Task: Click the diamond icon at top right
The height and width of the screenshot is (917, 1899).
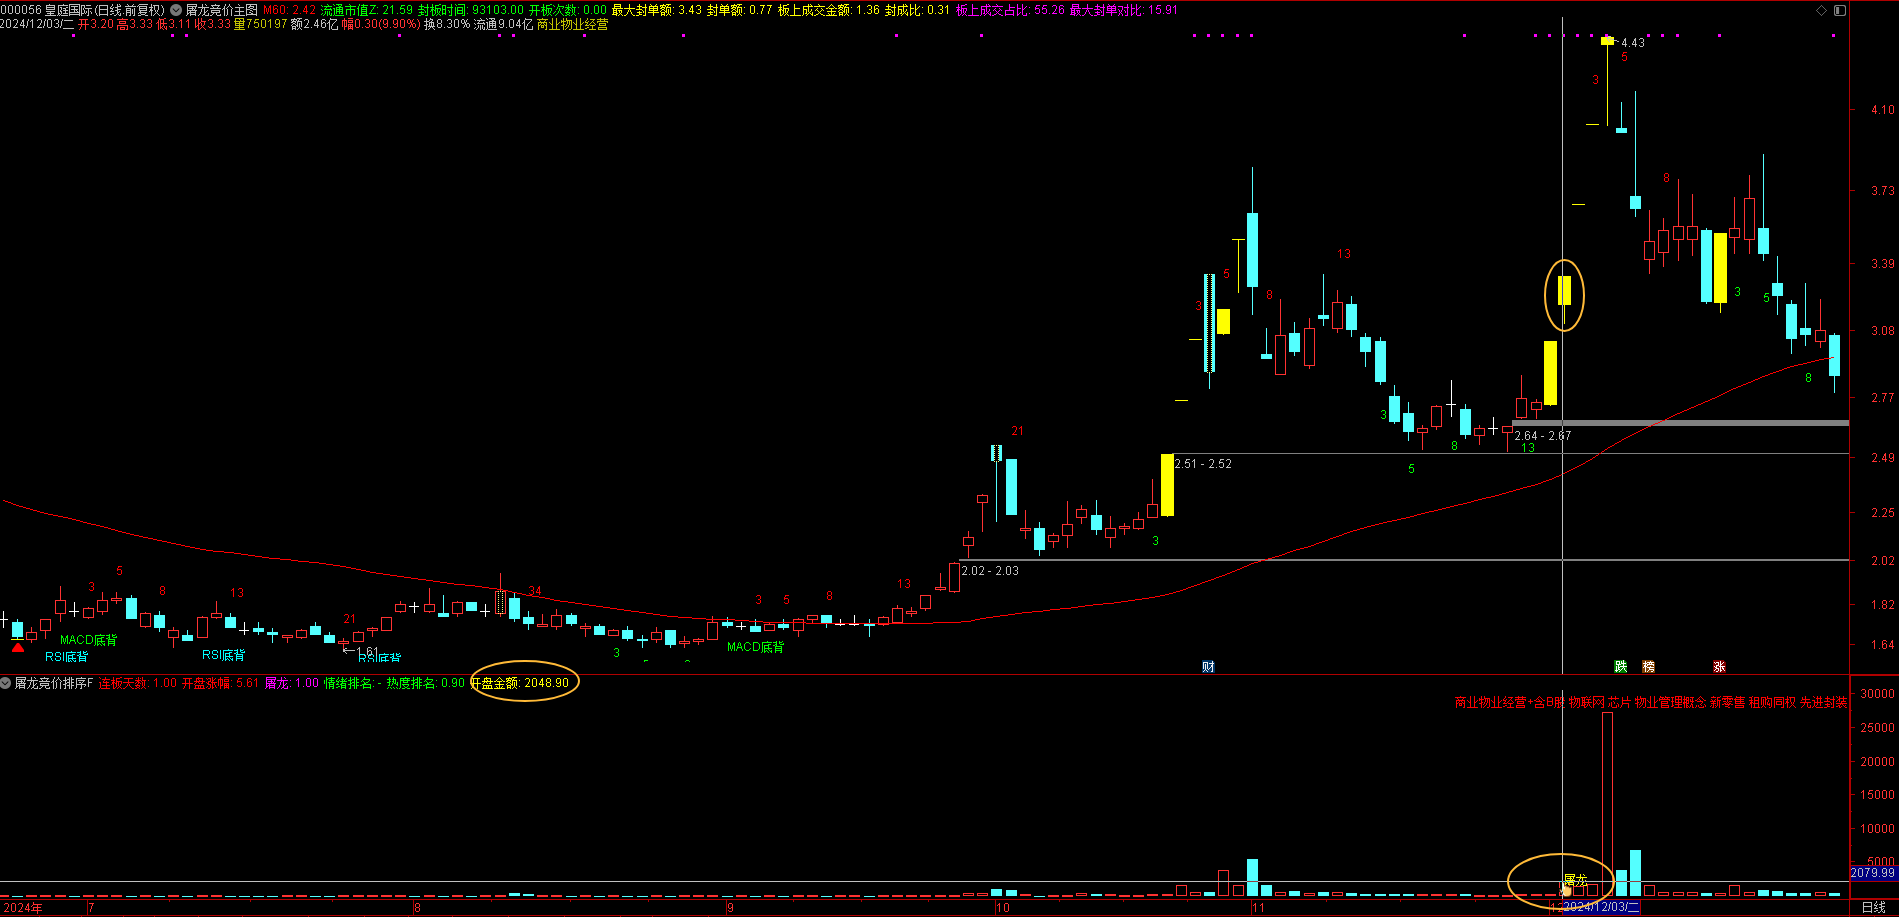Action: click(1822, 10)
